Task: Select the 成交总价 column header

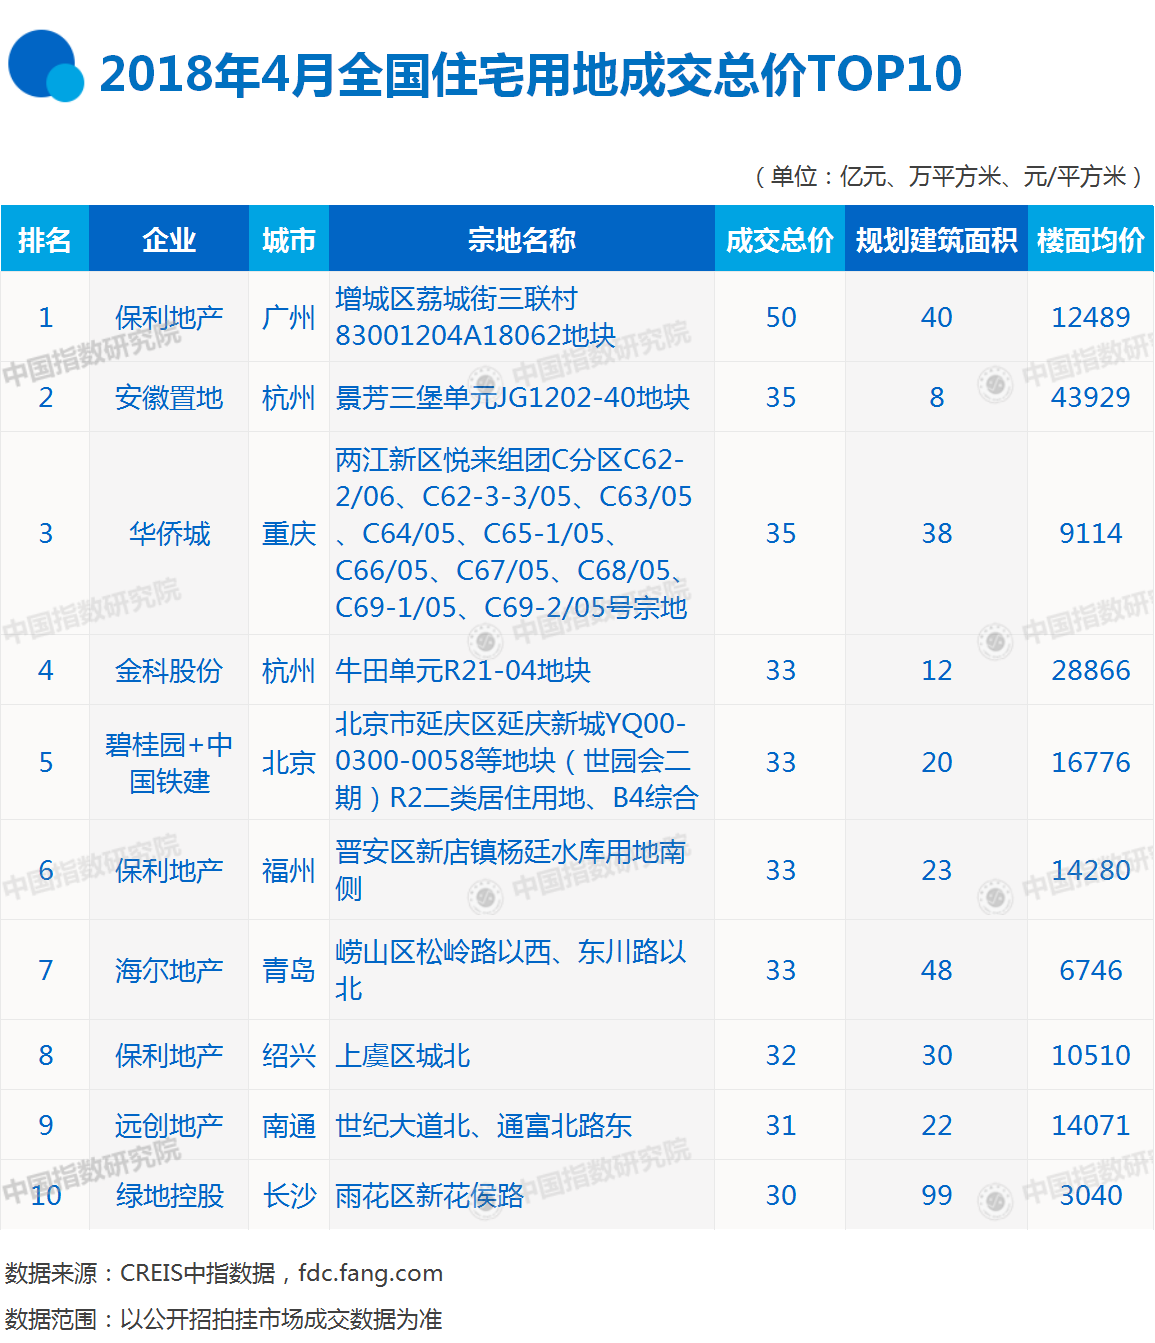Action: [779, 239]
